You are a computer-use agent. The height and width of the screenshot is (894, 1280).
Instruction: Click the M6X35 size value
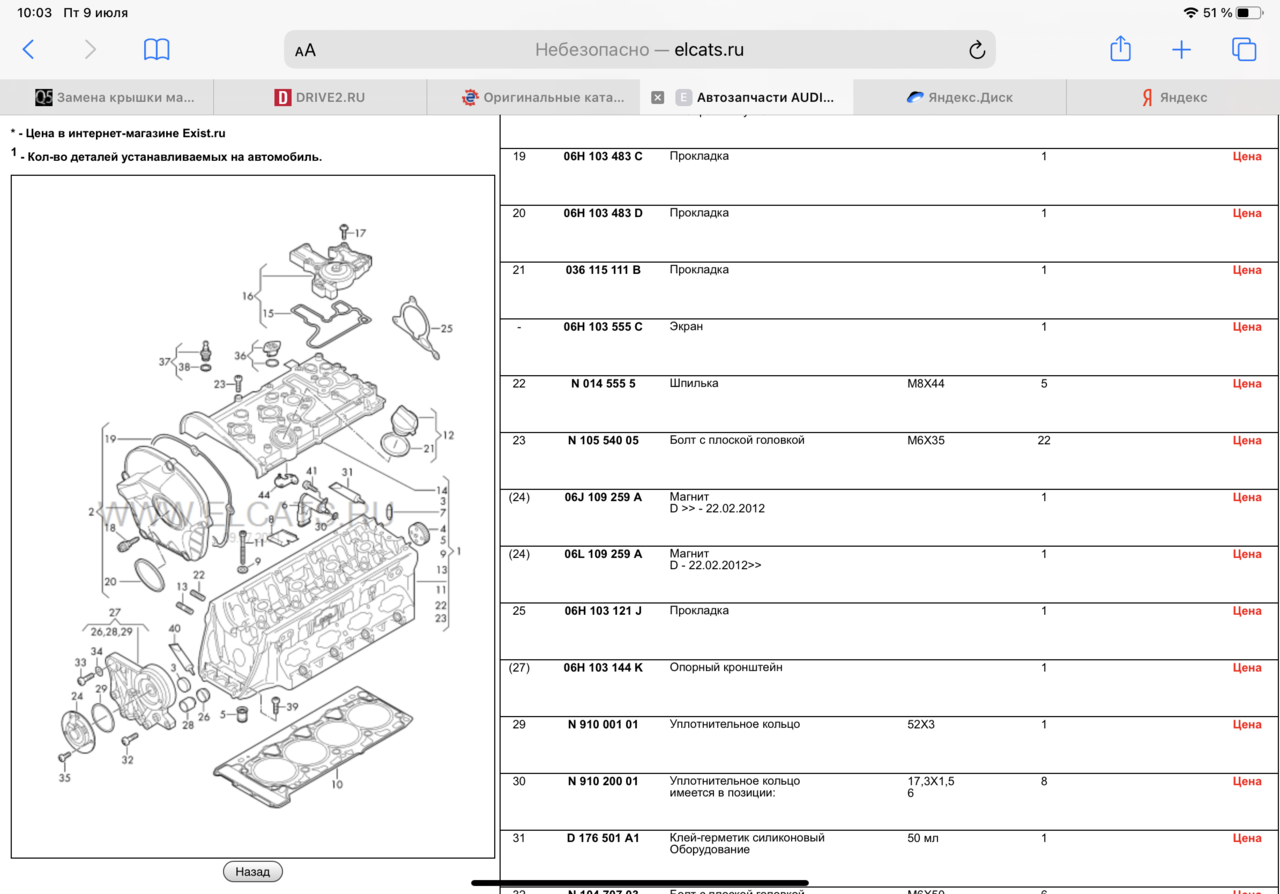pyautogui.click(x=925, y=440)
